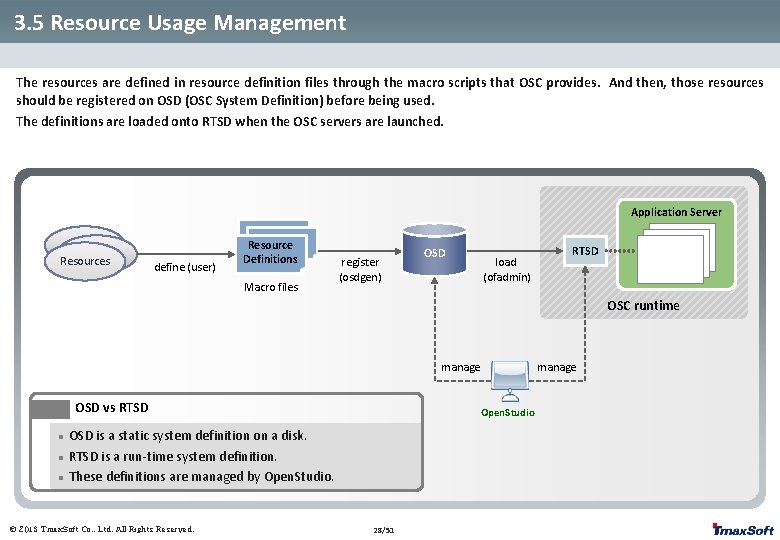Viewport: 780px width, 540px height.
Task: Click the 'manage' label near RTSD line
Action: tap(557, 367)
